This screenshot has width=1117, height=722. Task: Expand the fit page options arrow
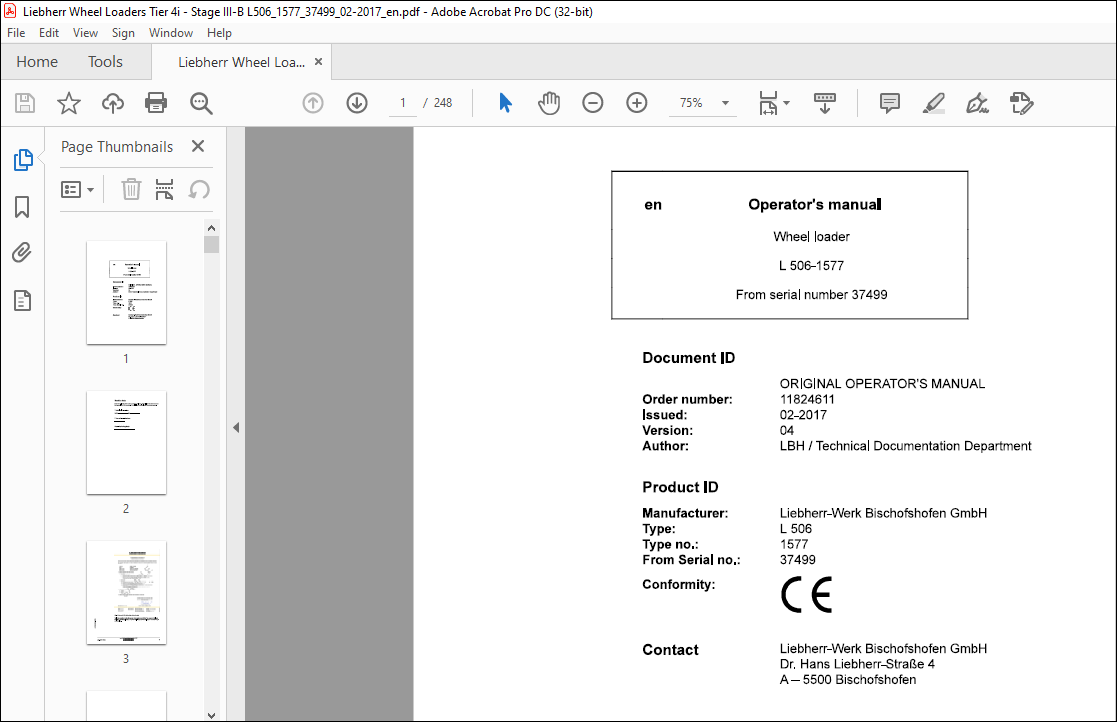tap(786, 103)
